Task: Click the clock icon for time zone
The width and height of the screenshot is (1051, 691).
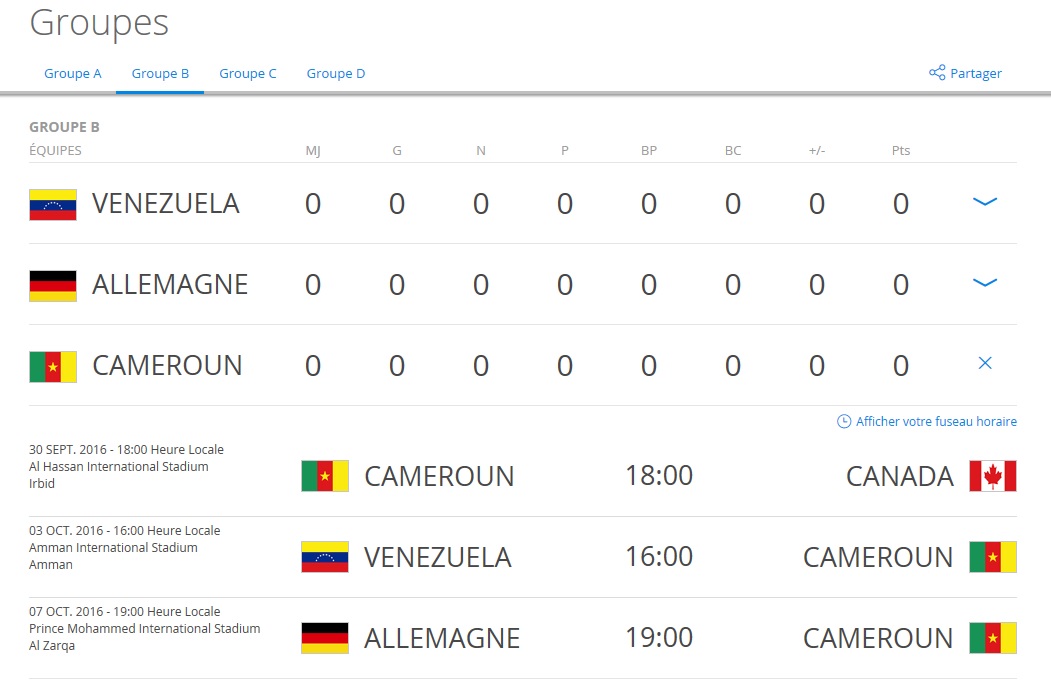Action: point(844,422)
